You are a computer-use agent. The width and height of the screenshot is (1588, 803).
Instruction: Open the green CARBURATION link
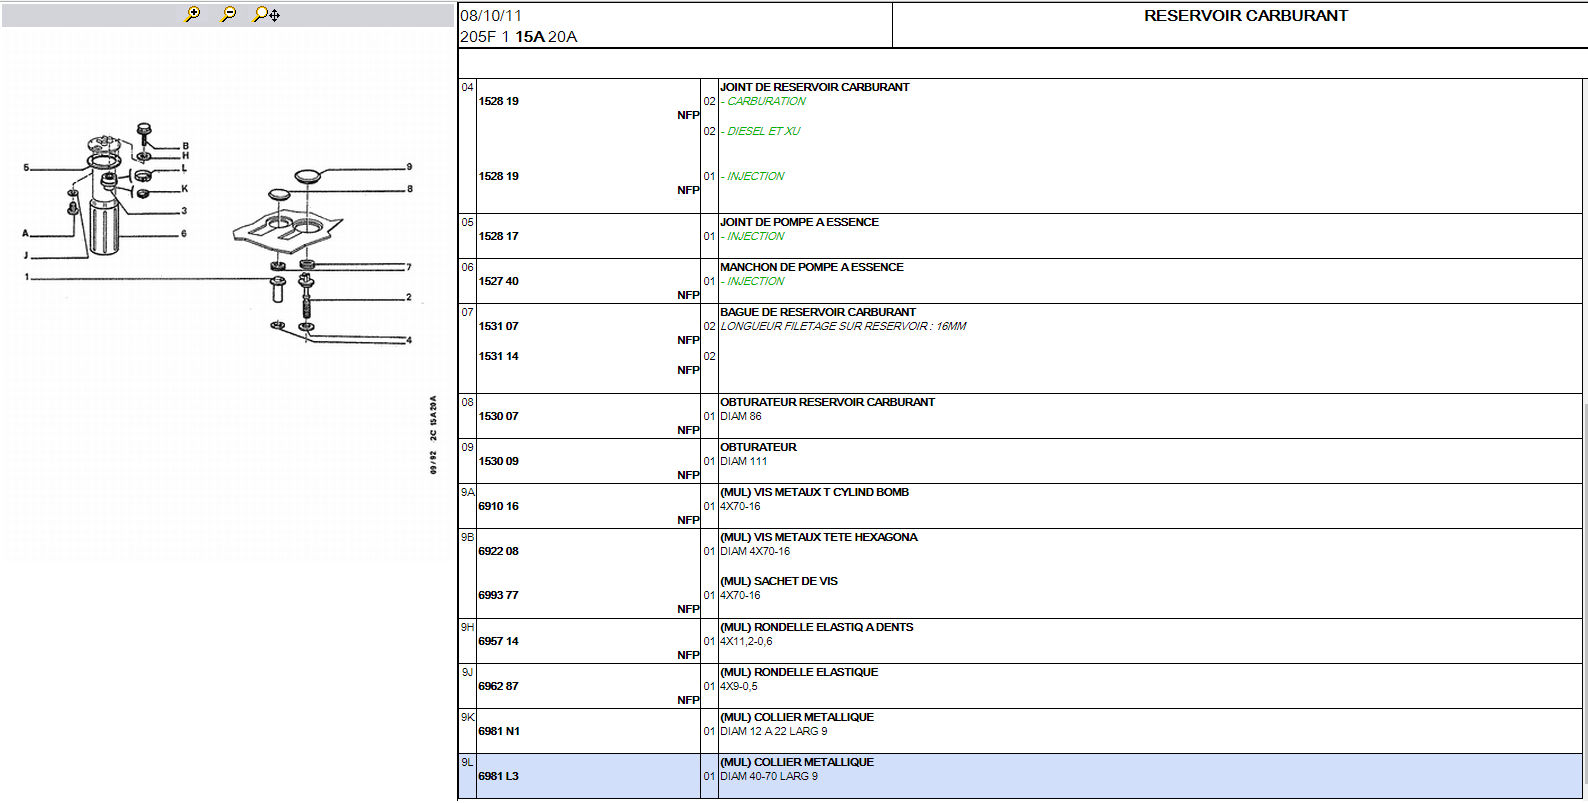click(x=766, y=102)
